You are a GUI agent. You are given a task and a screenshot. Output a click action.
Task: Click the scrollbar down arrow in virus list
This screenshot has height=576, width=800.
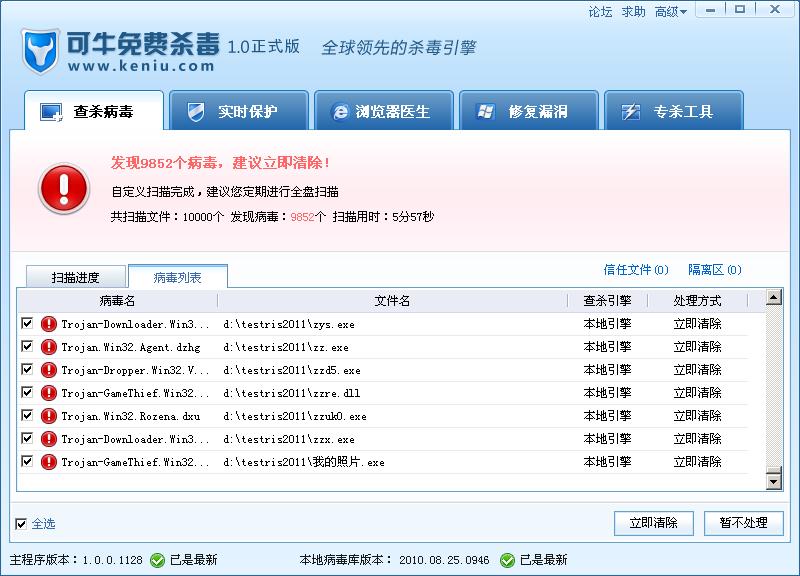(774, 481)
